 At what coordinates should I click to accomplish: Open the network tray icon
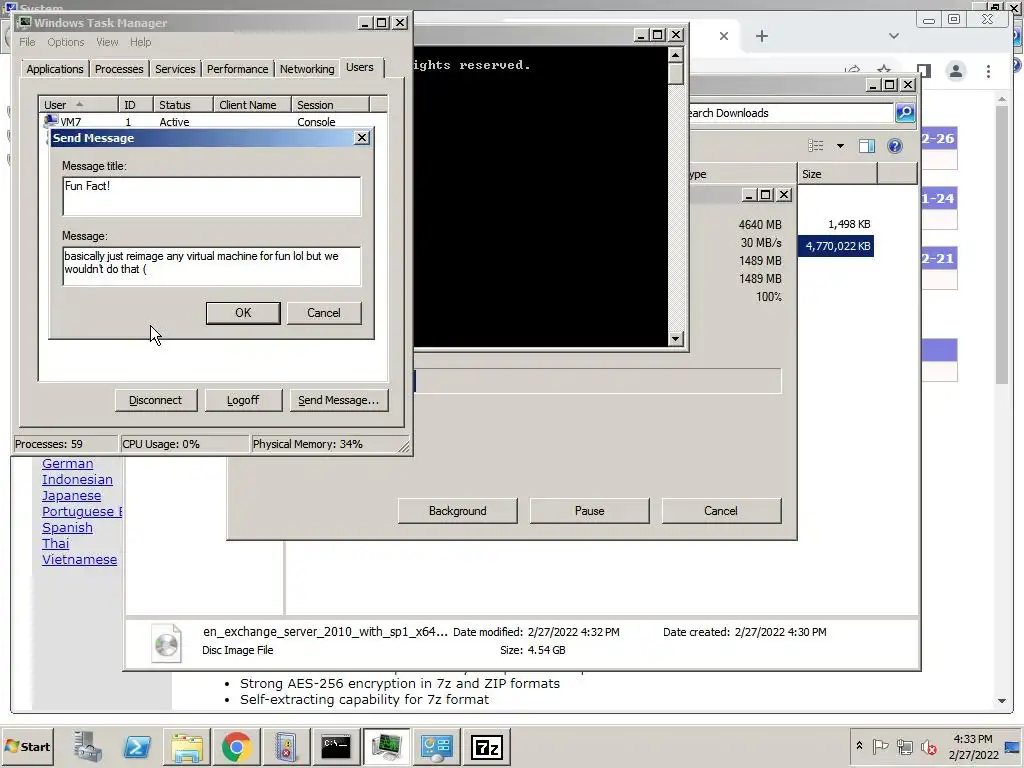click(904, 746)
